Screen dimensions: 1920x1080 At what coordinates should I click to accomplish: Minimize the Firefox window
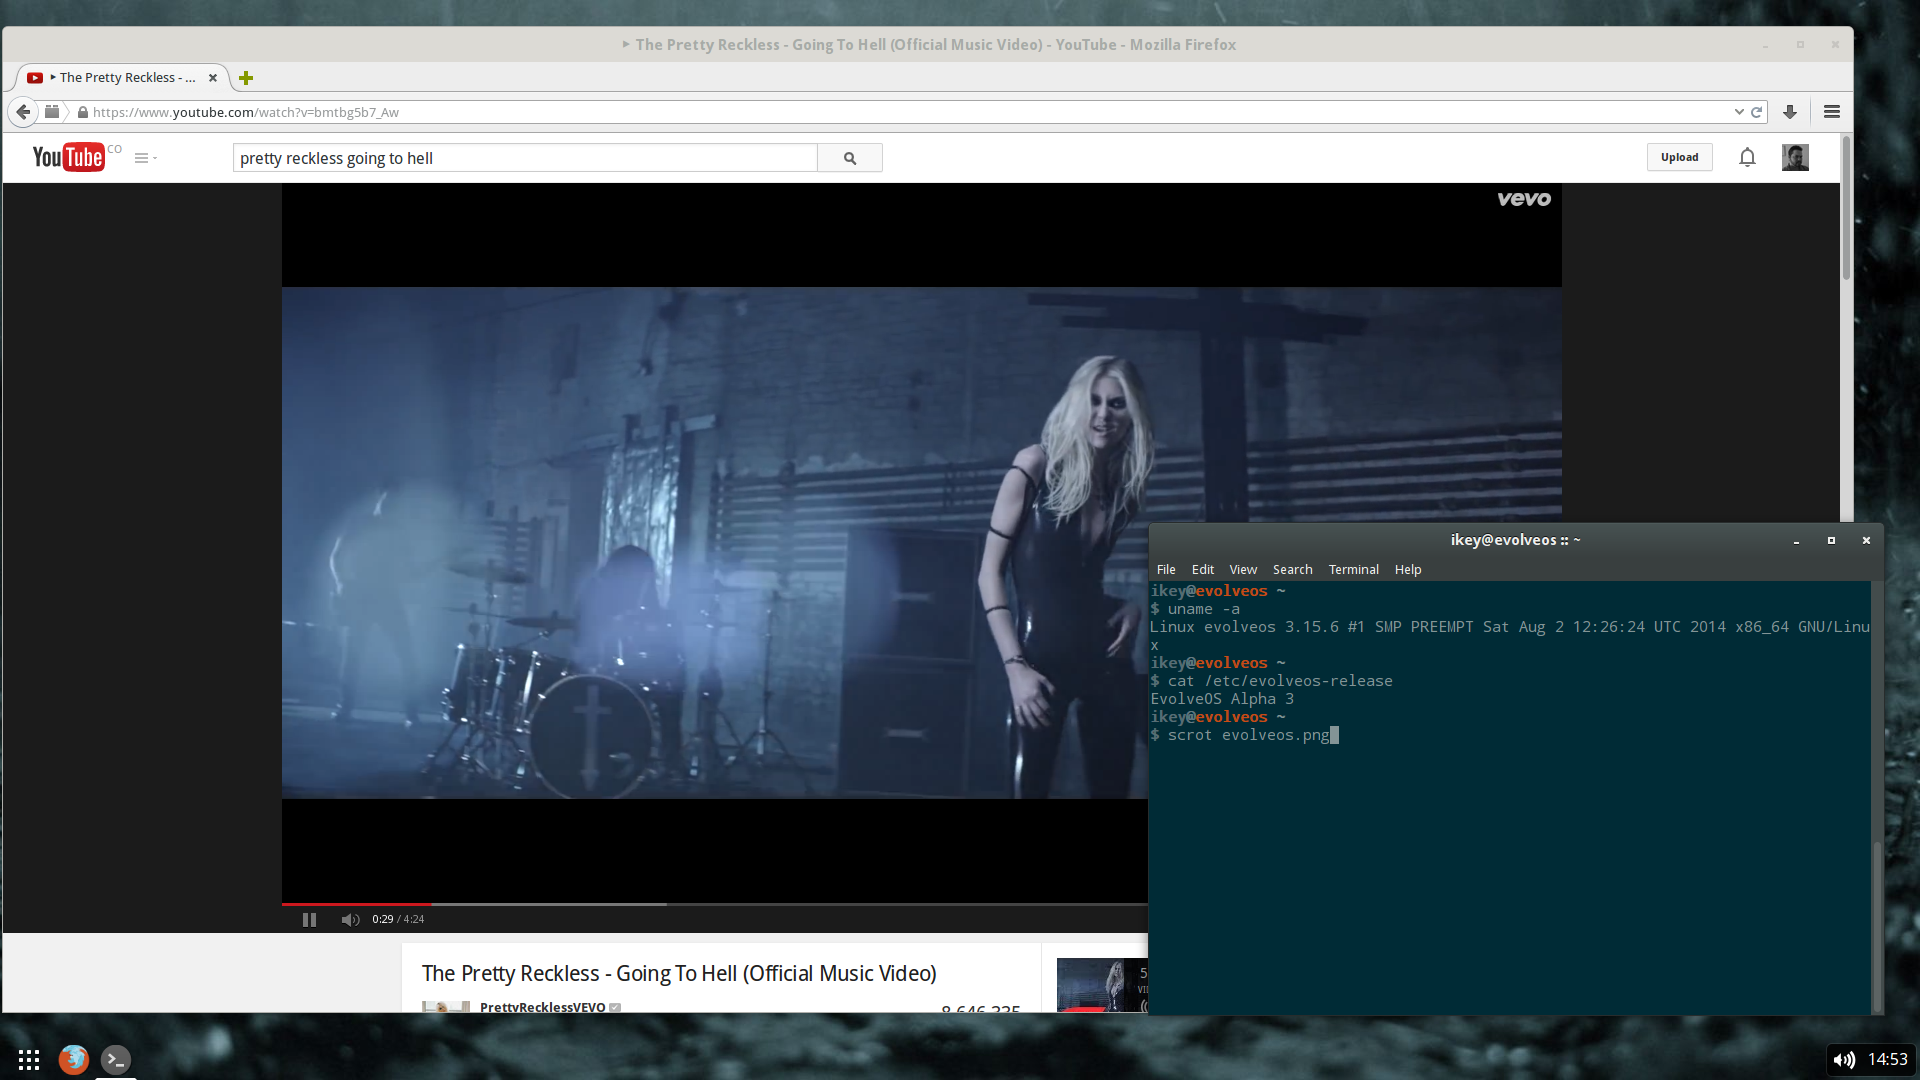[1765, 45]
